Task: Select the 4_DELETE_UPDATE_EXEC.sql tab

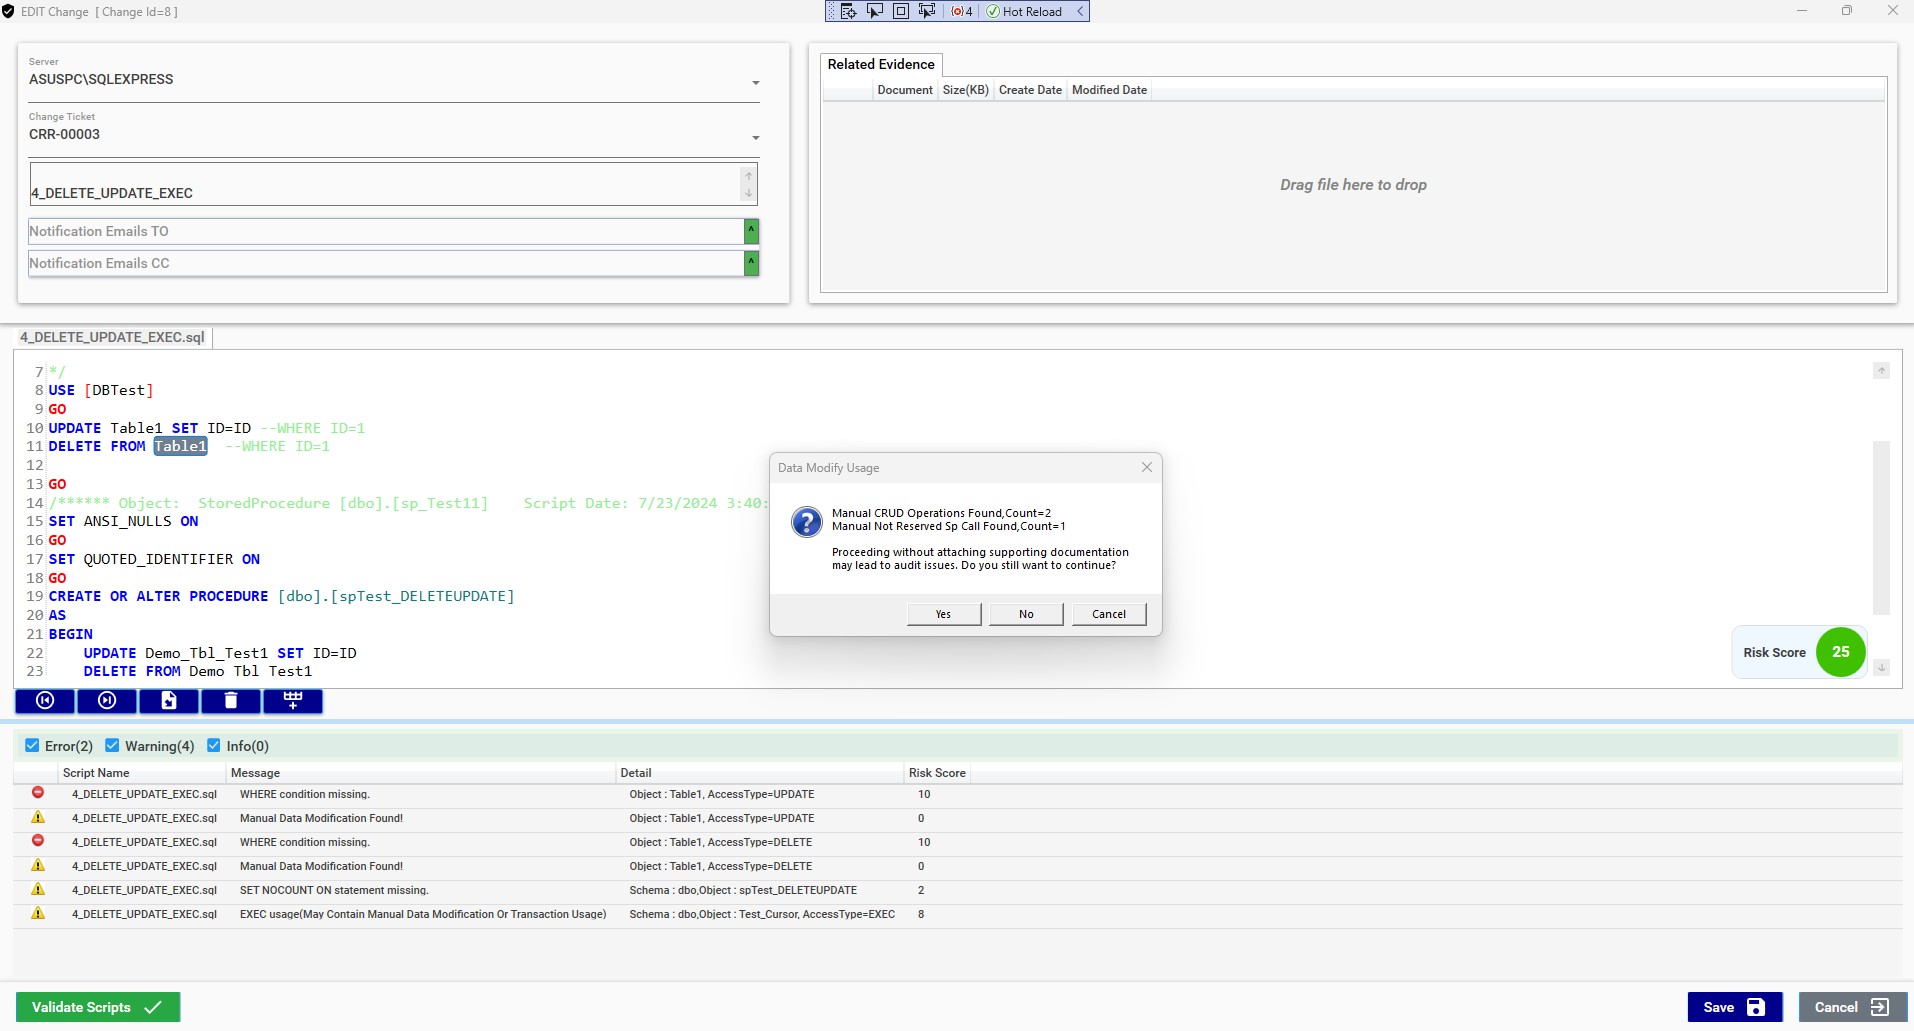Action: (112, 338)
